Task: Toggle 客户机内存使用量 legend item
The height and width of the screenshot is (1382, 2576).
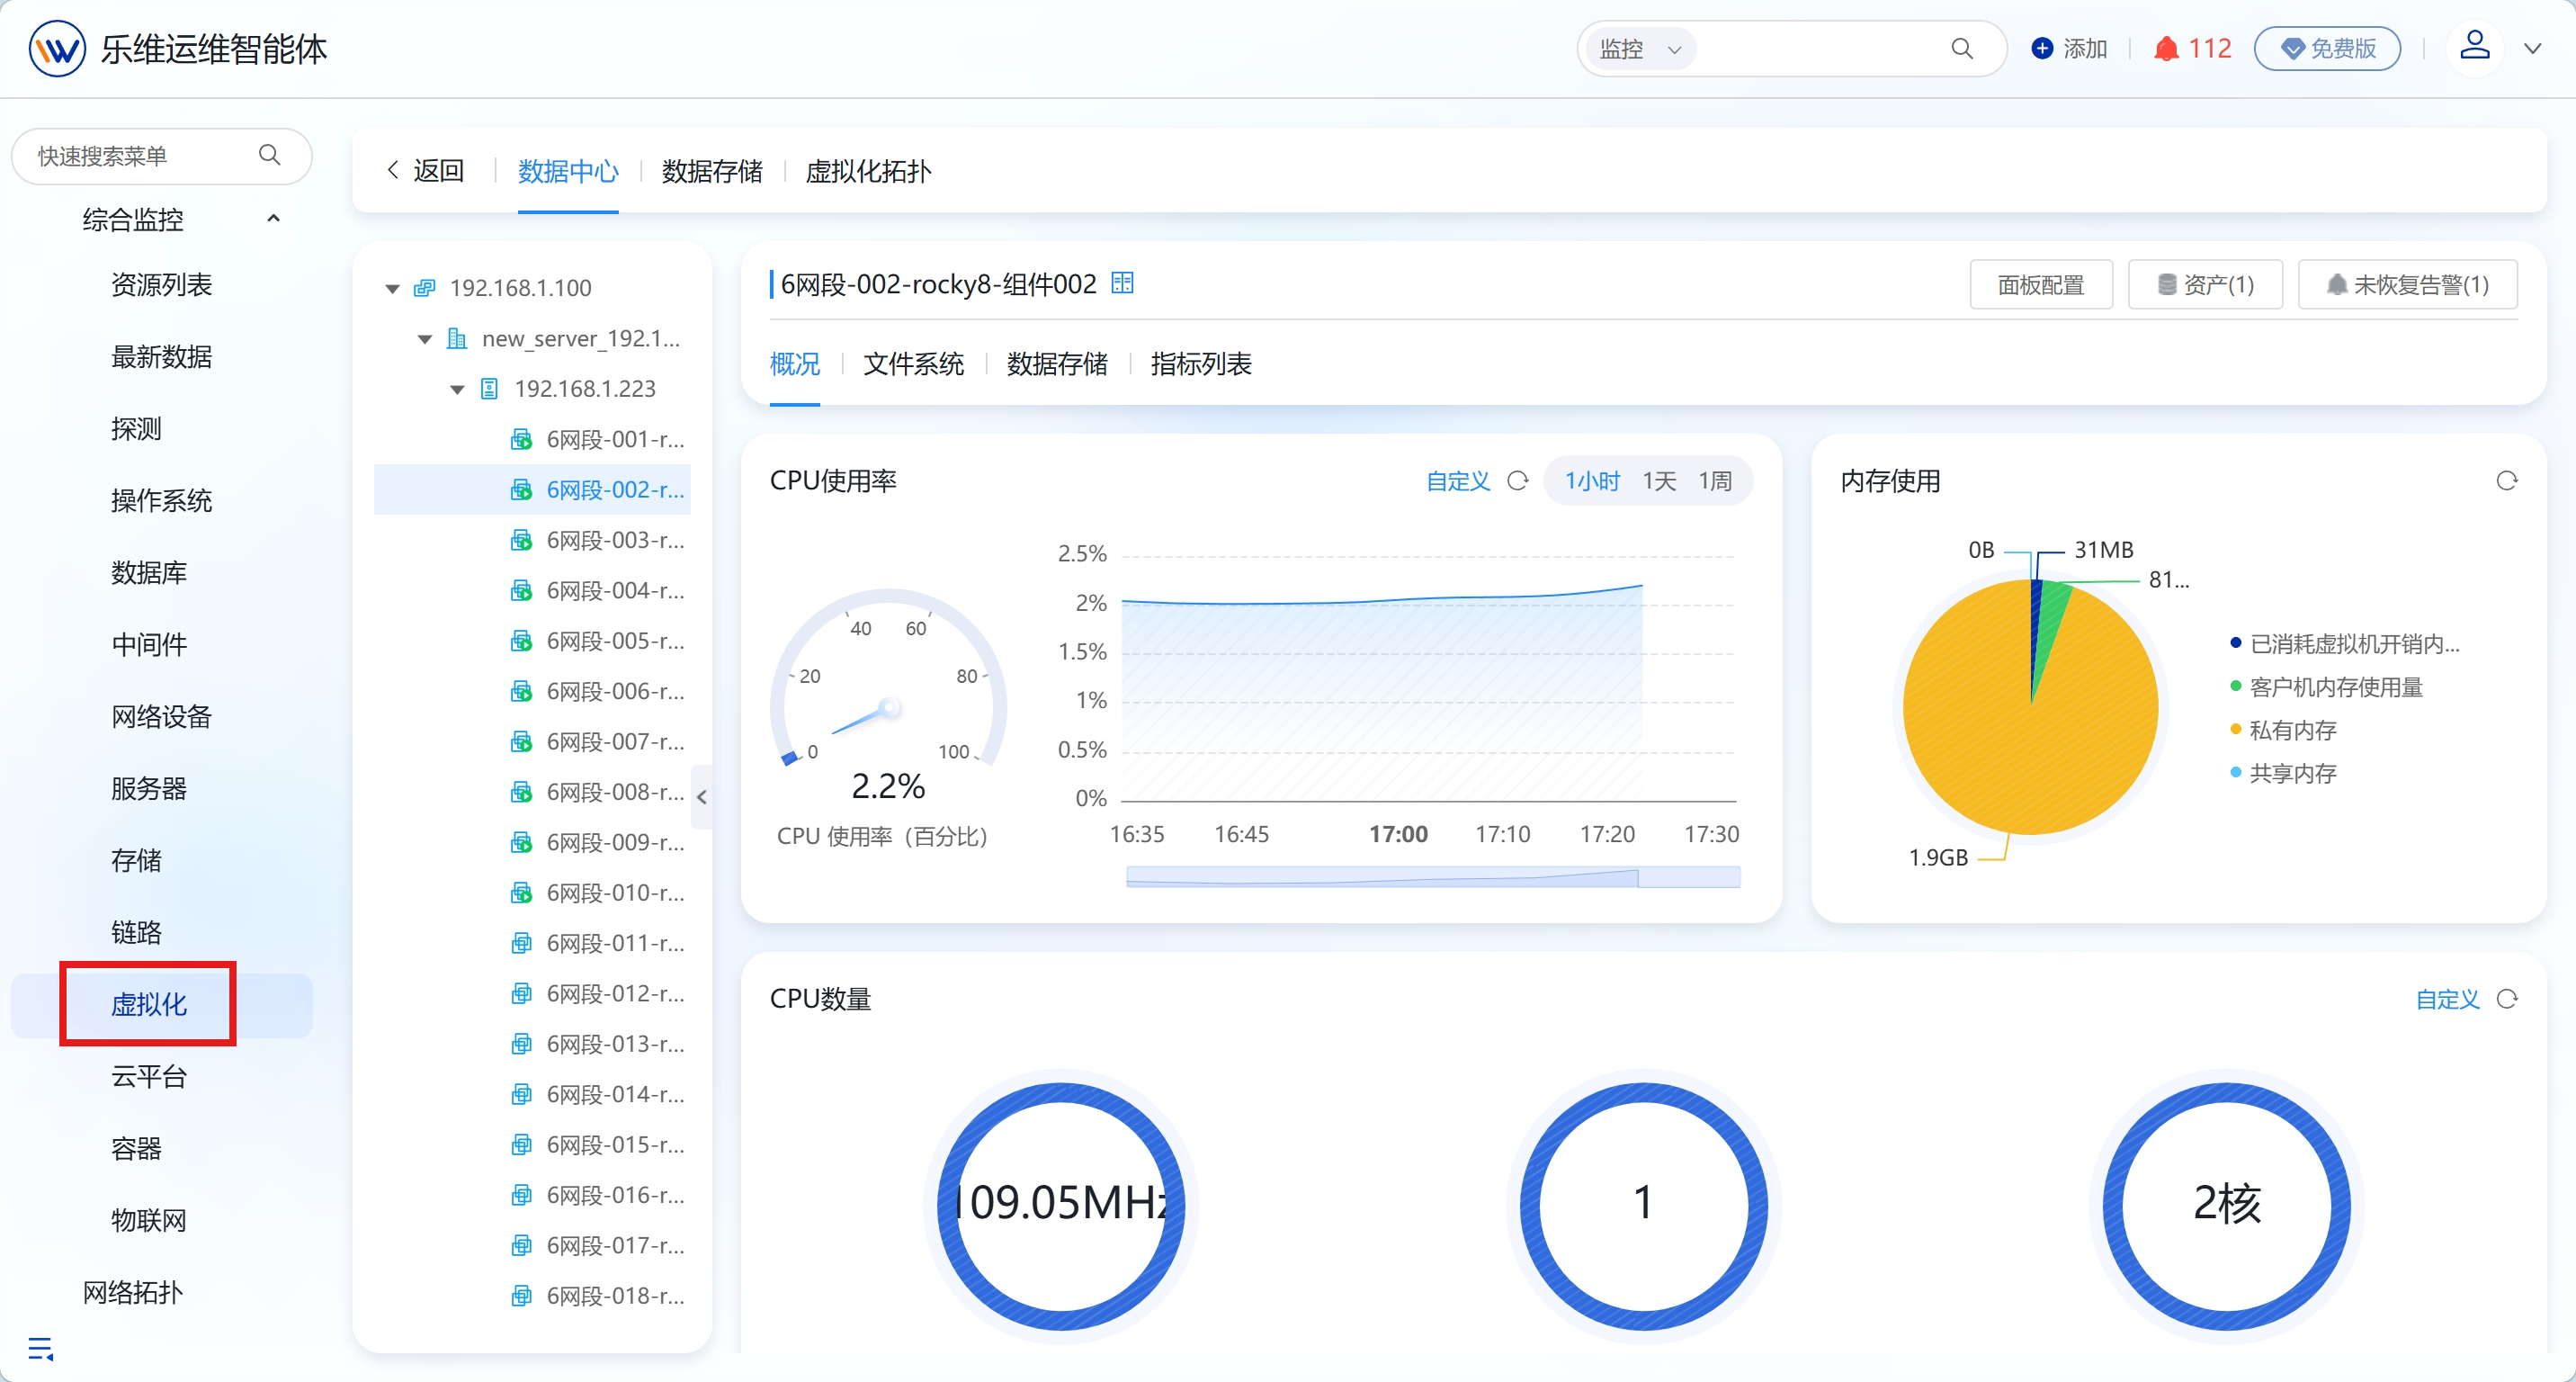Action: [2326, 687]
